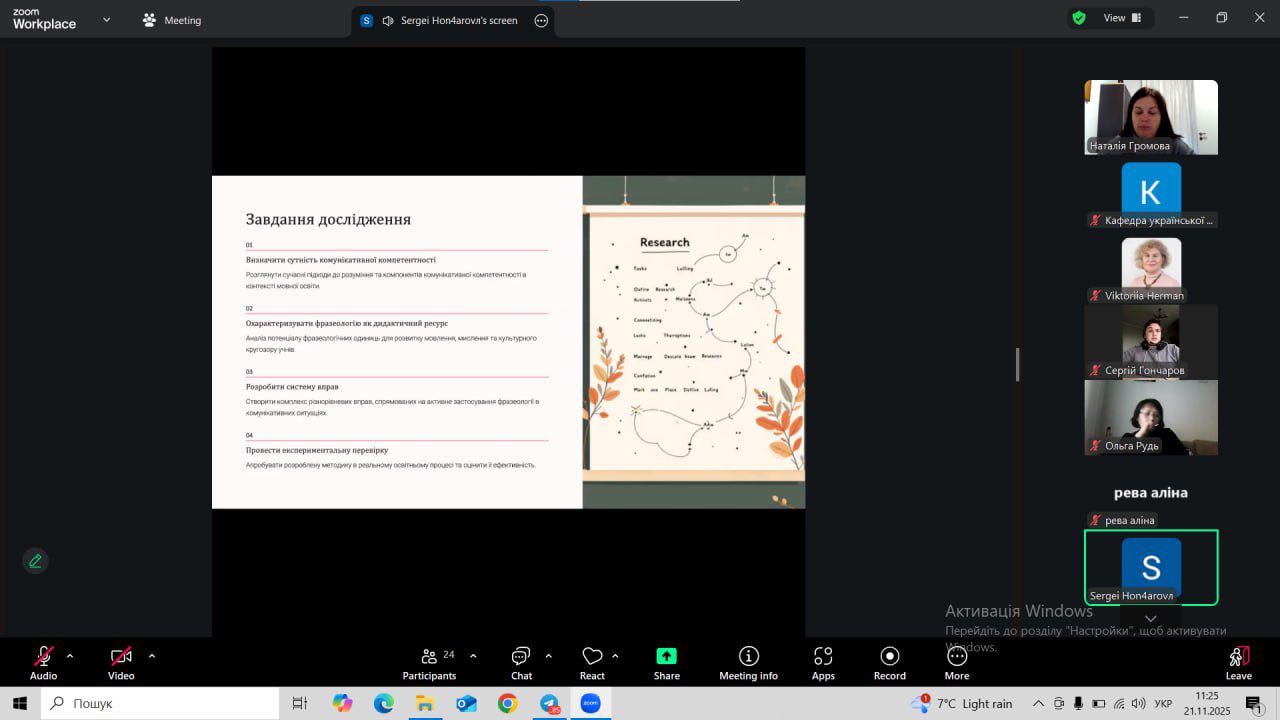Open the Apps panel
Screen dimensions: 1280x720
(823, 662)
